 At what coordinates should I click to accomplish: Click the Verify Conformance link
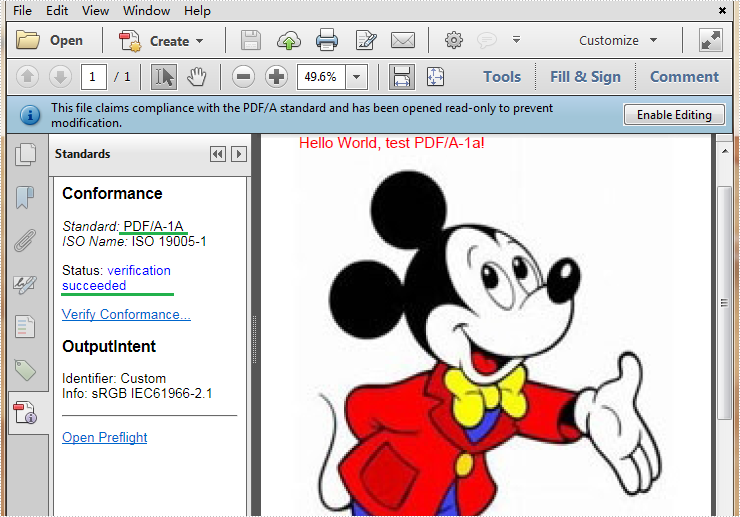click(x=126, y=314)
